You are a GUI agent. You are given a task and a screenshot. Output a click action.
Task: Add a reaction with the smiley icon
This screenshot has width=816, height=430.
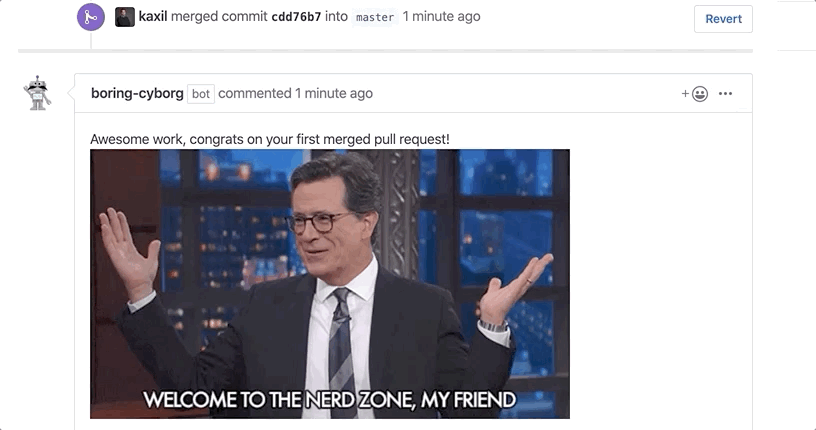click(x=700, y=94)
